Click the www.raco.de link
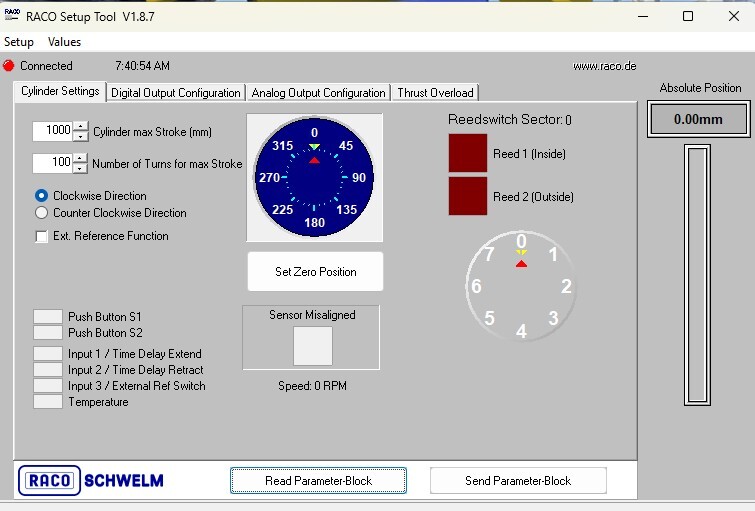 pos(604,66)
